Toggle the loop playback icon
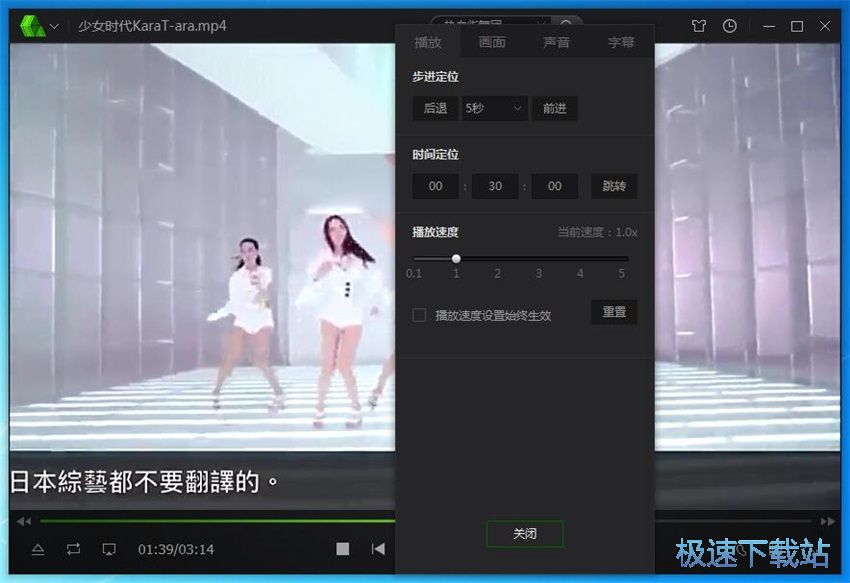 pyautogui.click(x=73, y=549)
